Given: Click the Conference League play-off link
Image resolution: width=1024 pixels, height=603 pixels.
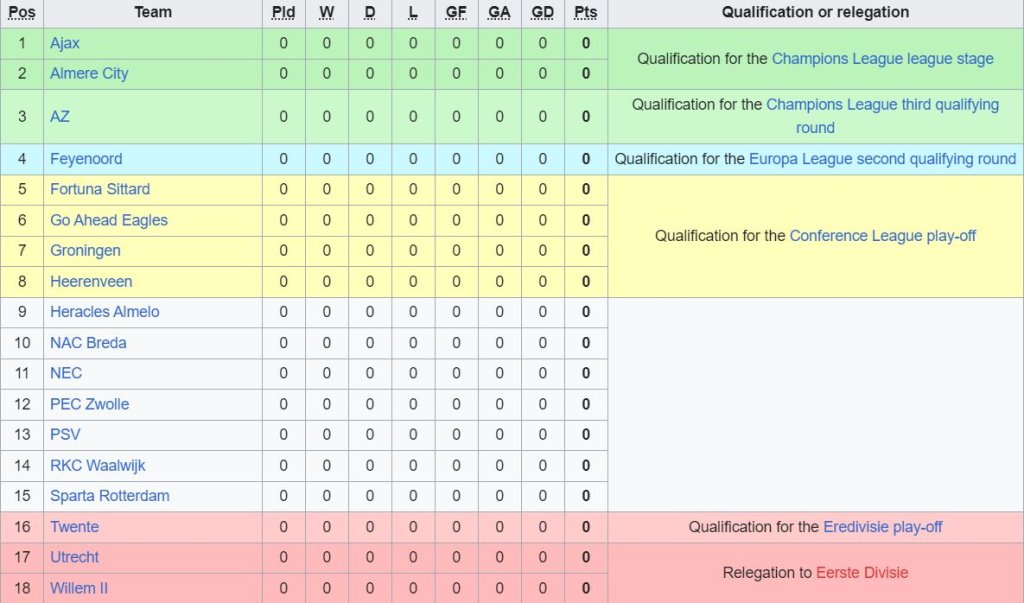Looking at the screenshot, I should [x=883, y=236].
